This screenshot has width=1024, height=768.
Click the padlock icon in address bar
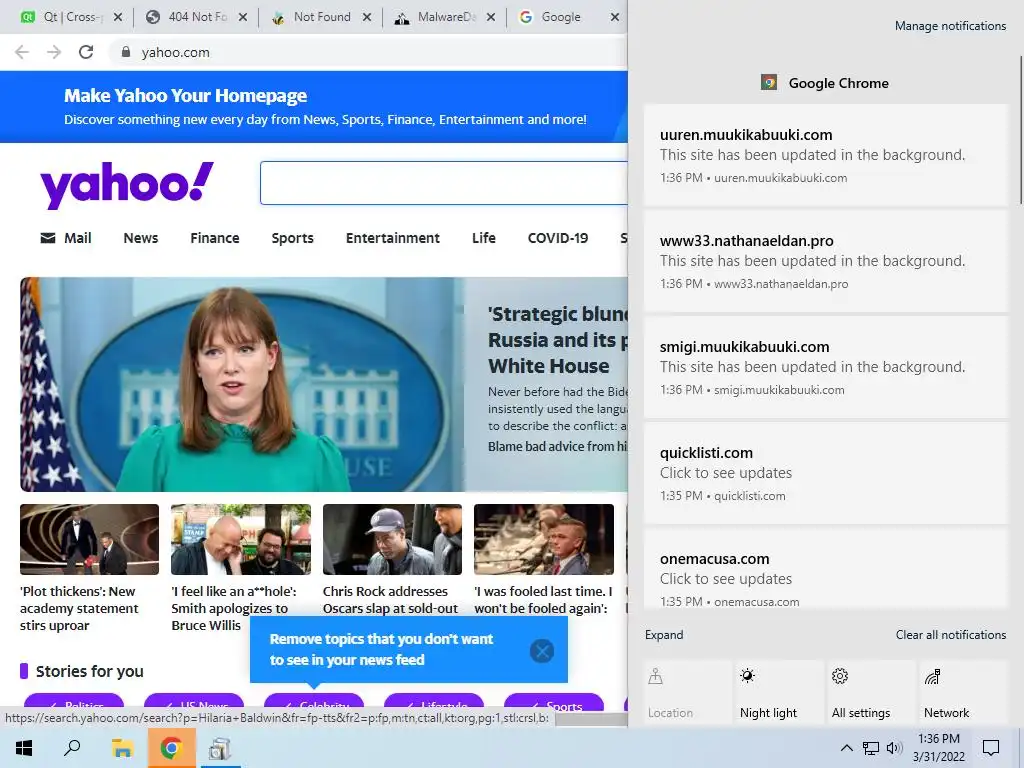point(125,52)
